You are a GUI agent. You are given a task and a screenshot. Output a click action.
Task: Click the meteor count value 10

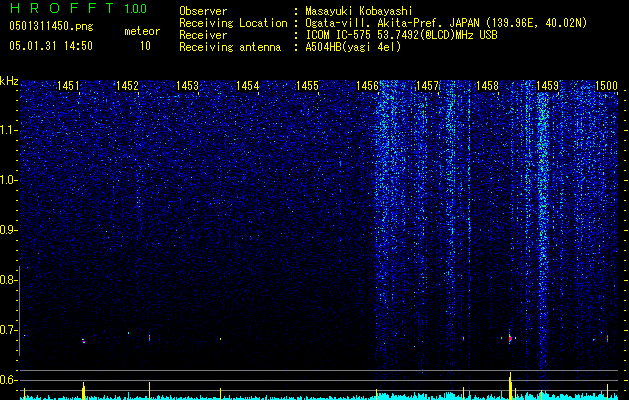[145, 46]
